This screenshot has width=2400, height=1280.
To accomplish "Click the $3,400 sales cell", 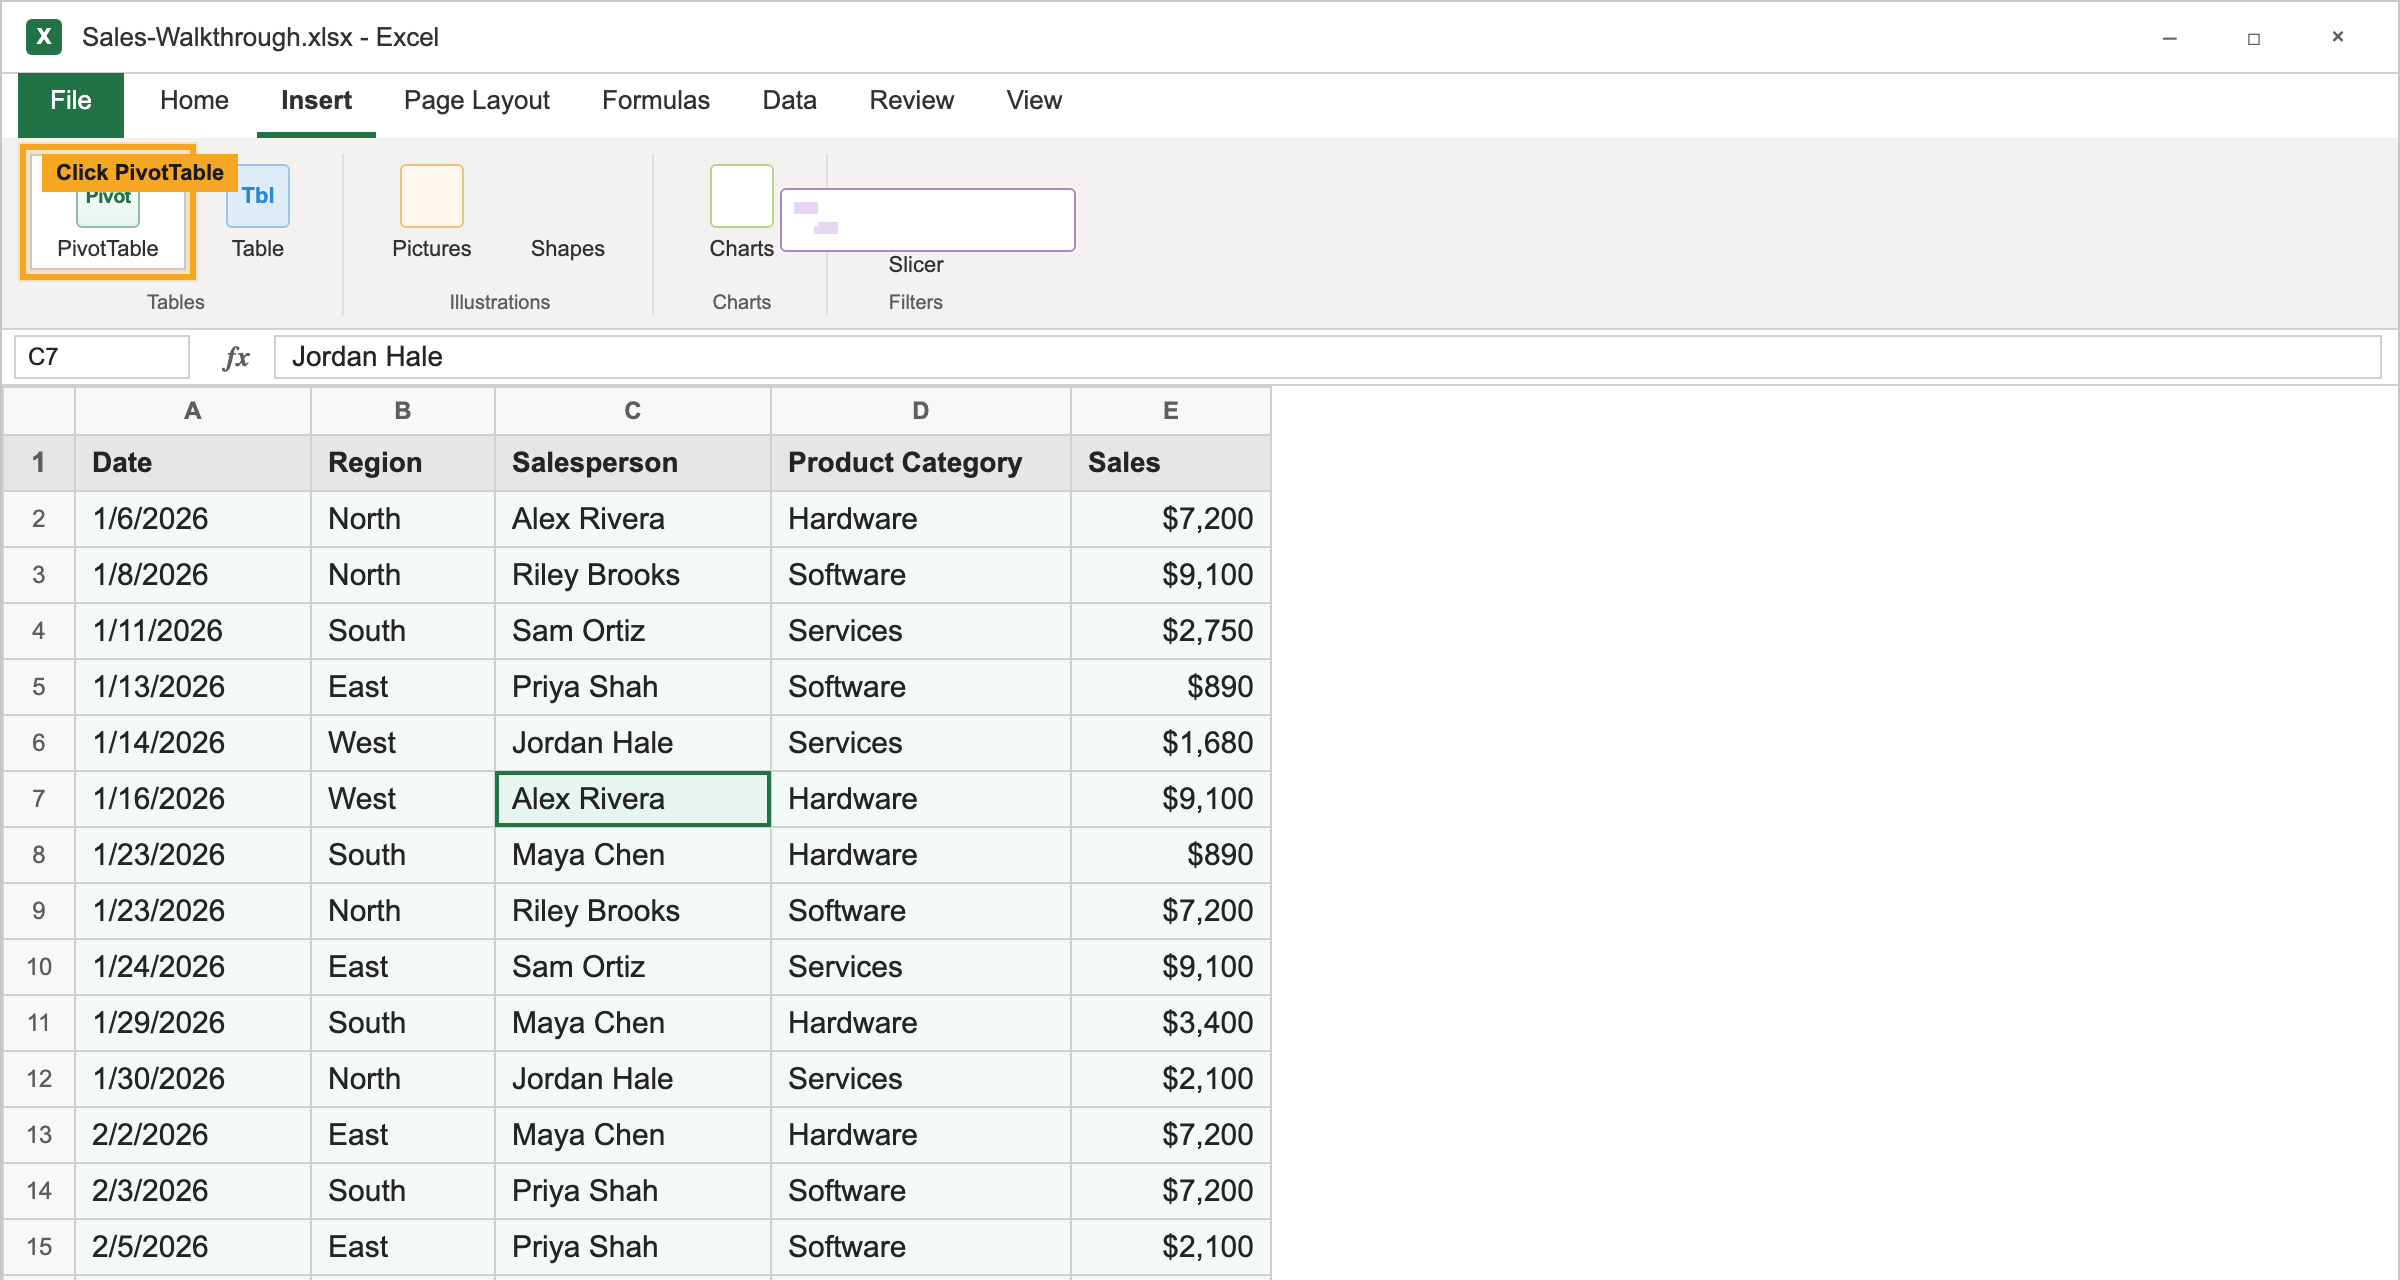I will click(1171, 1023).
